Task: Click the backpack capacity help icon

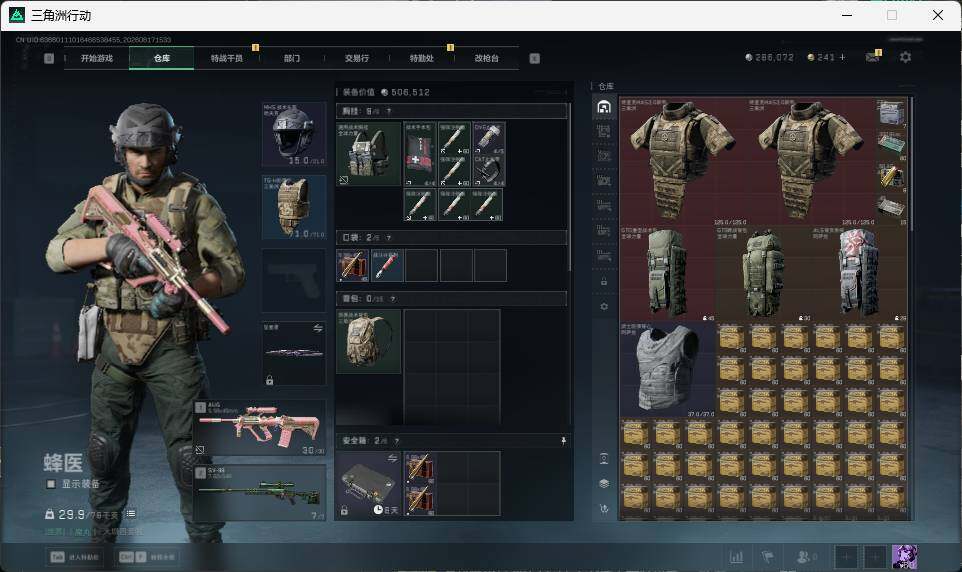Action: coord(393,299)
